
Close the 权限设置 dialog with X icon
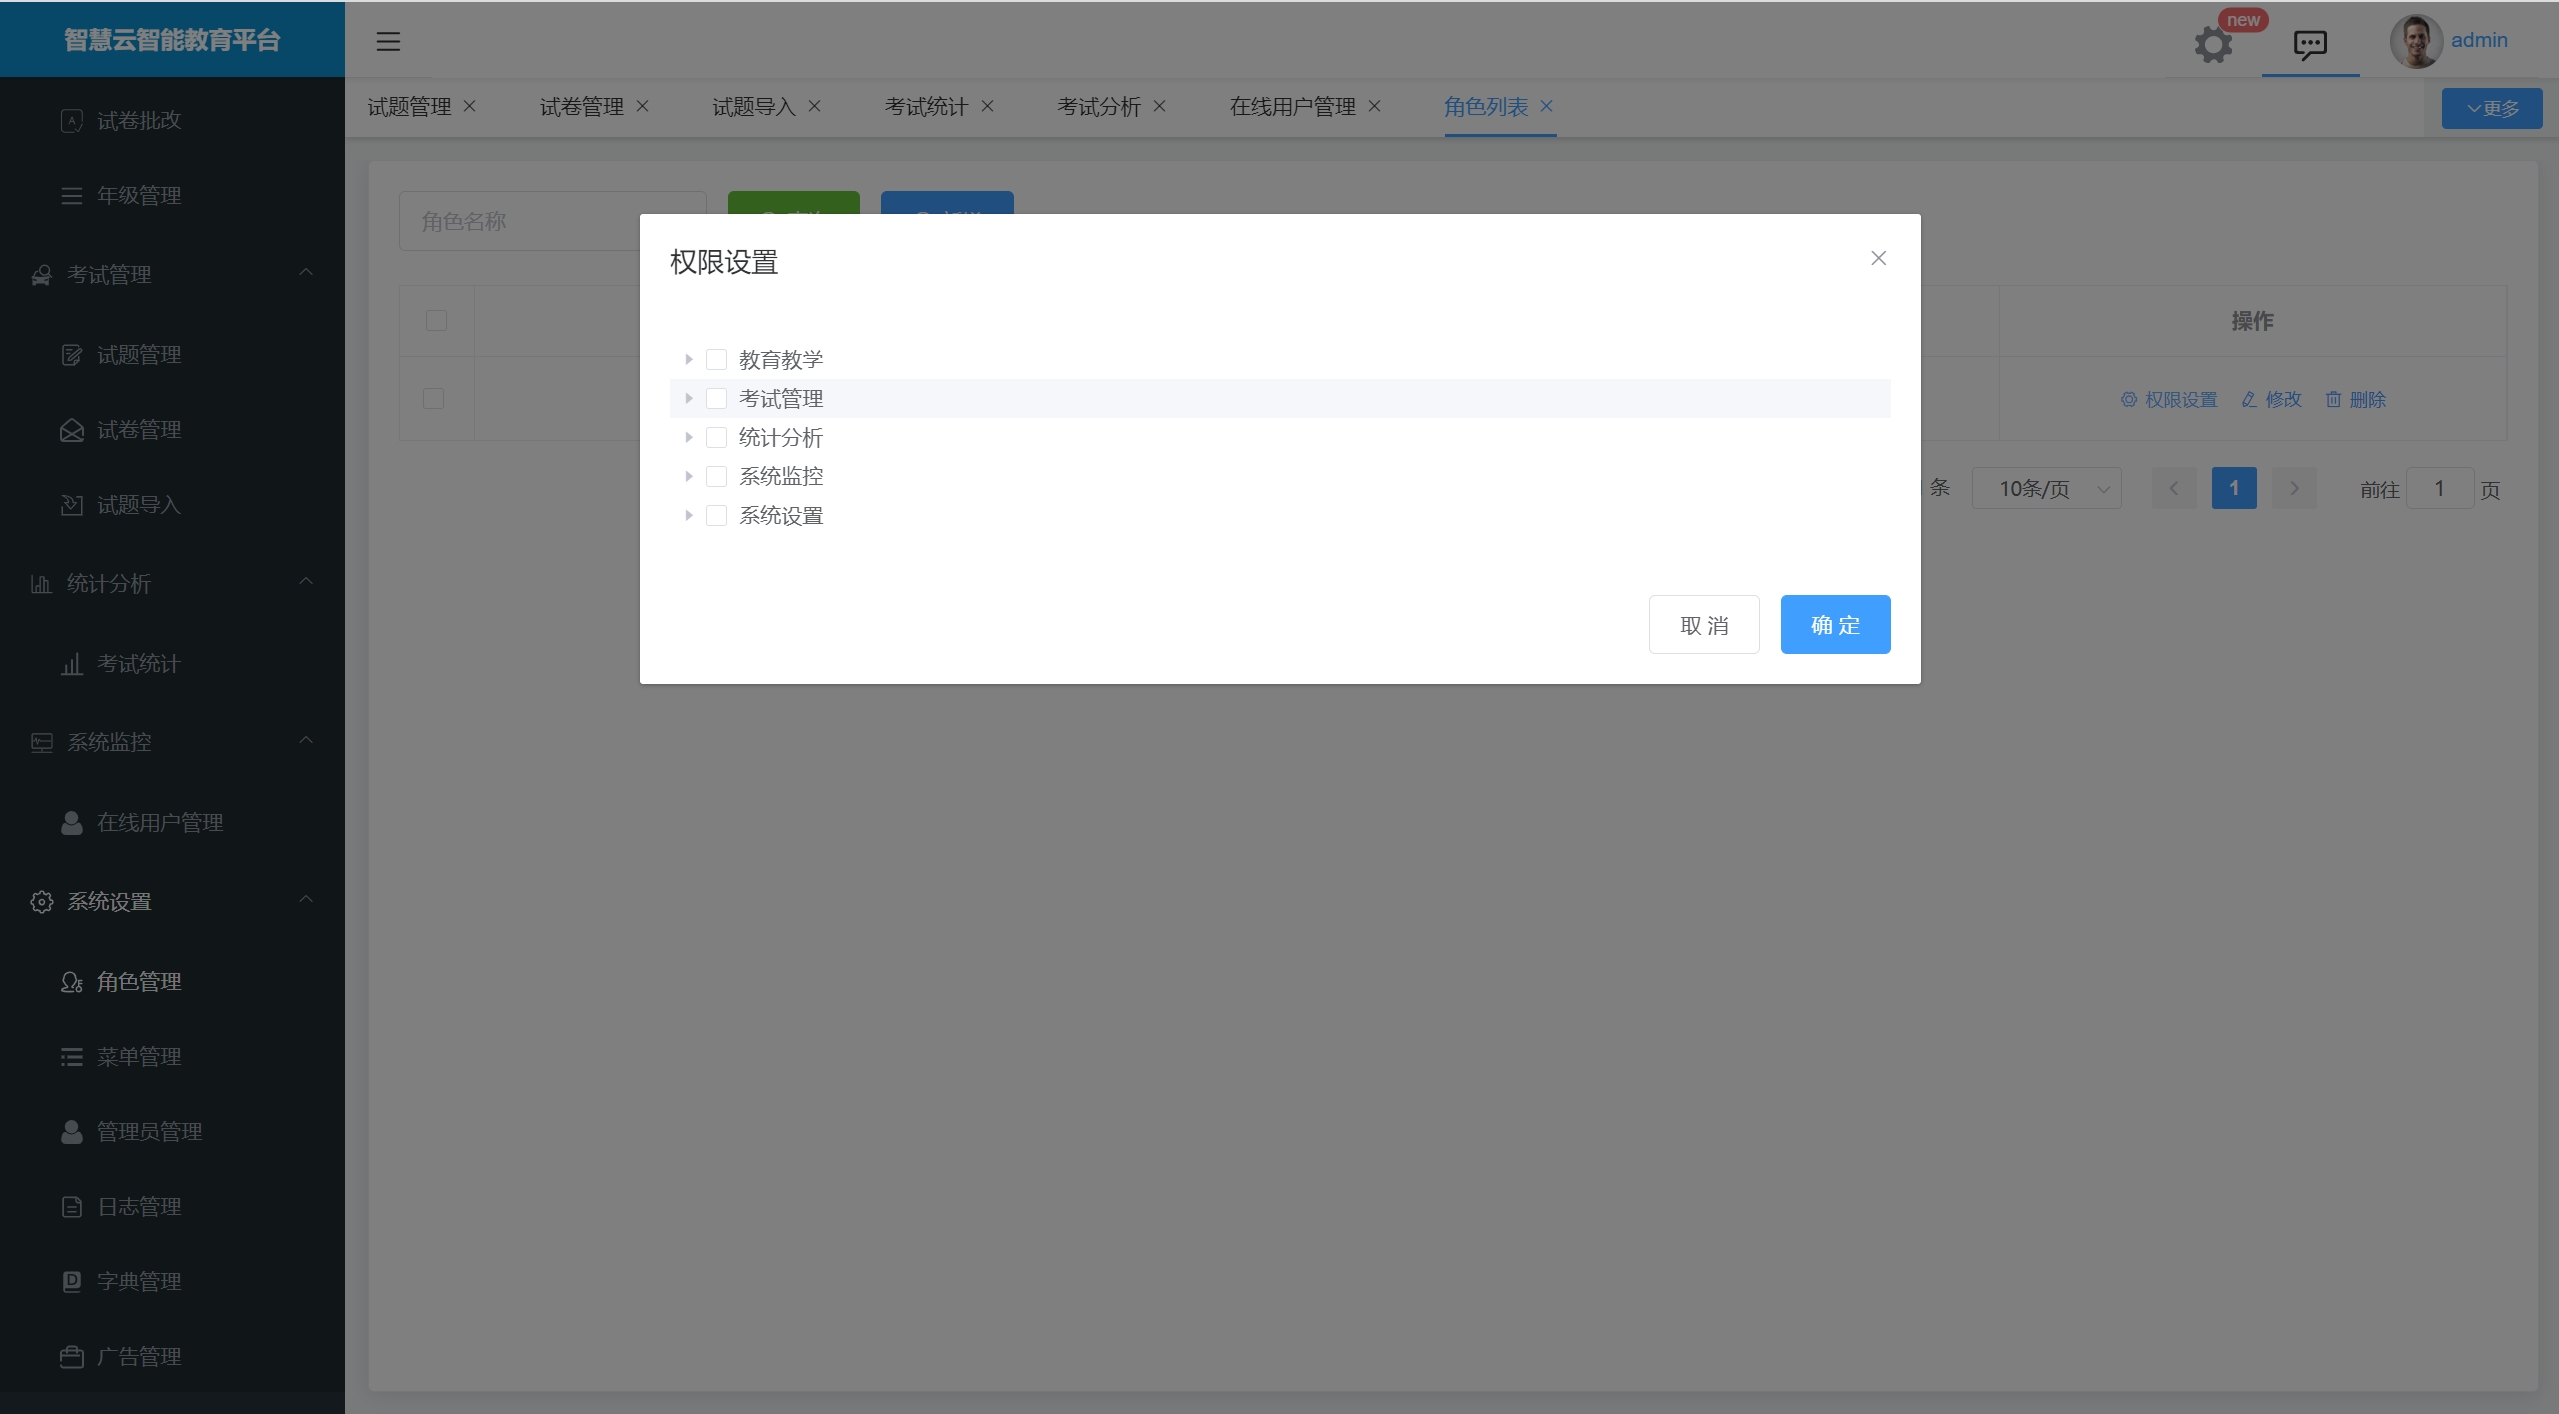click(x=1878, y=258)
